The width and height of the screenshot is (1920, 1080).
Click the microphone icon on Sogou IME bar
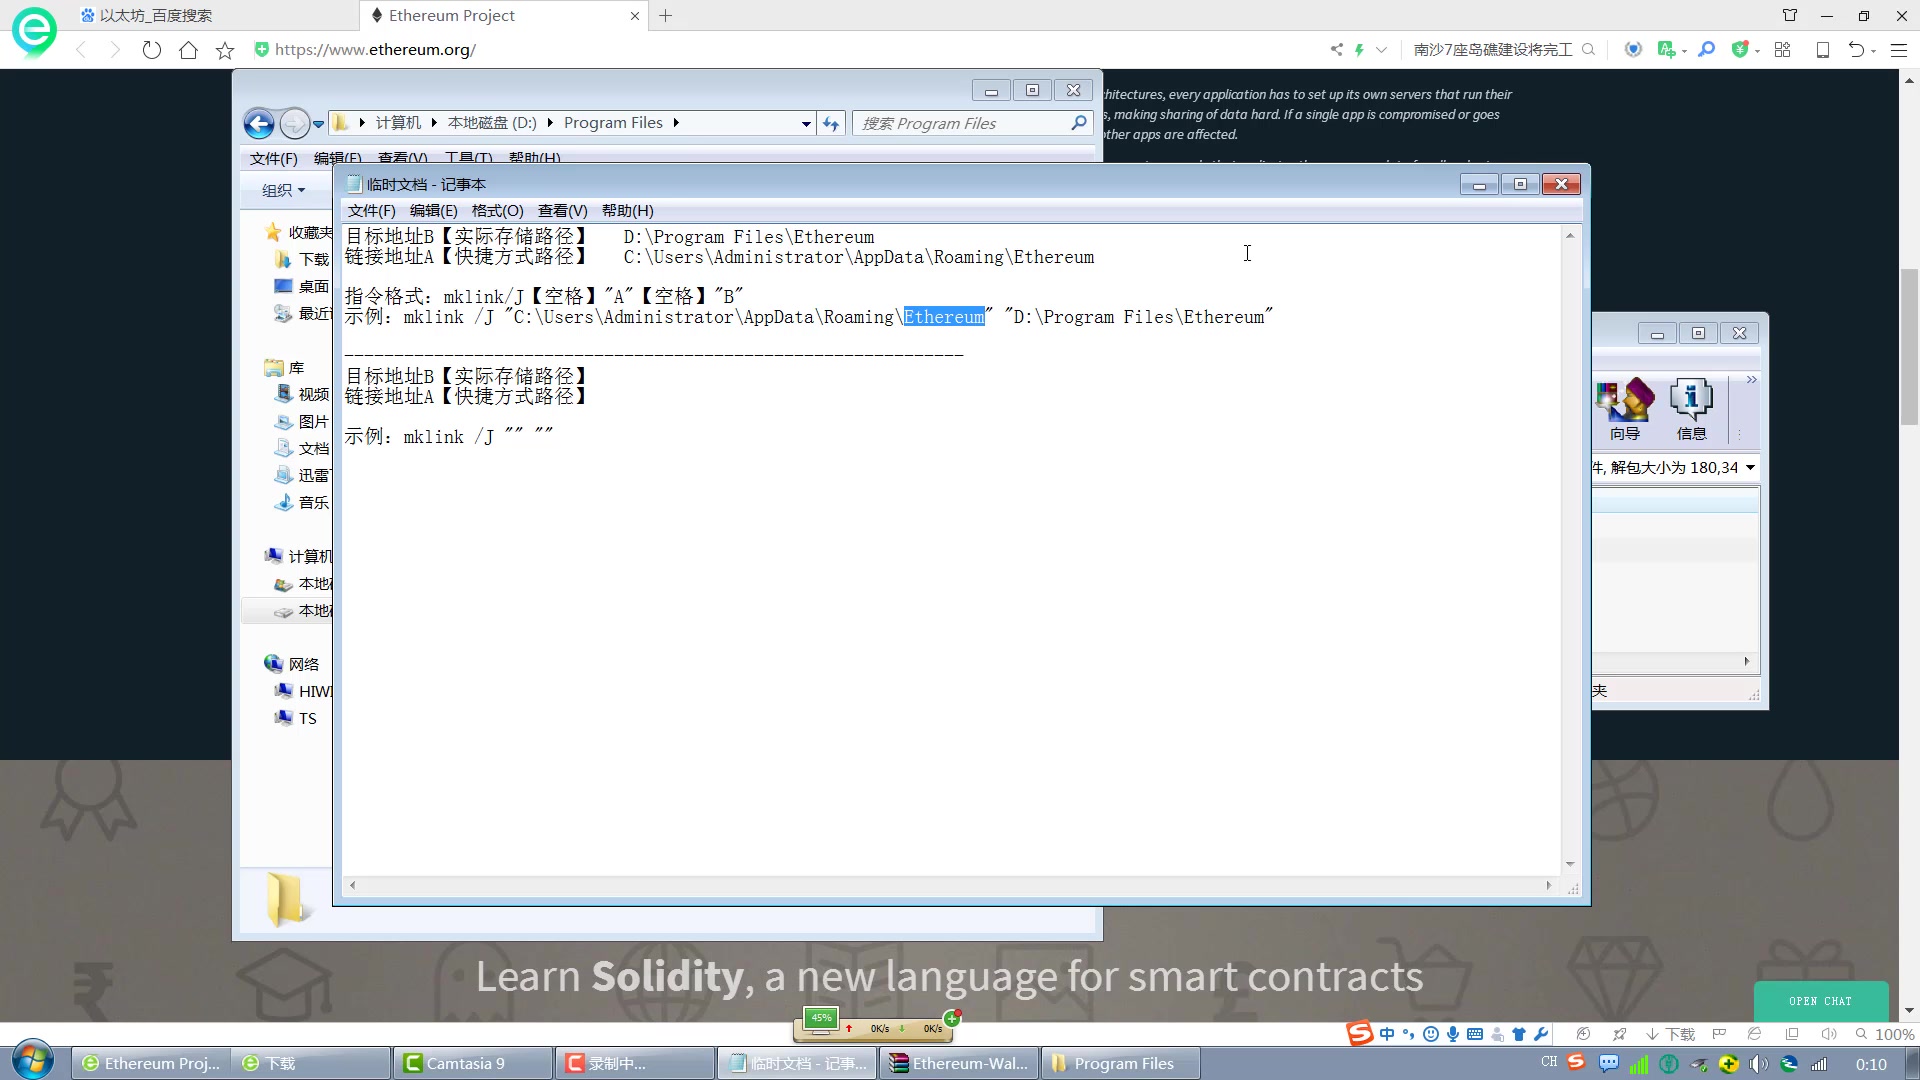pyautogui.click(x=1452, y=1034)
